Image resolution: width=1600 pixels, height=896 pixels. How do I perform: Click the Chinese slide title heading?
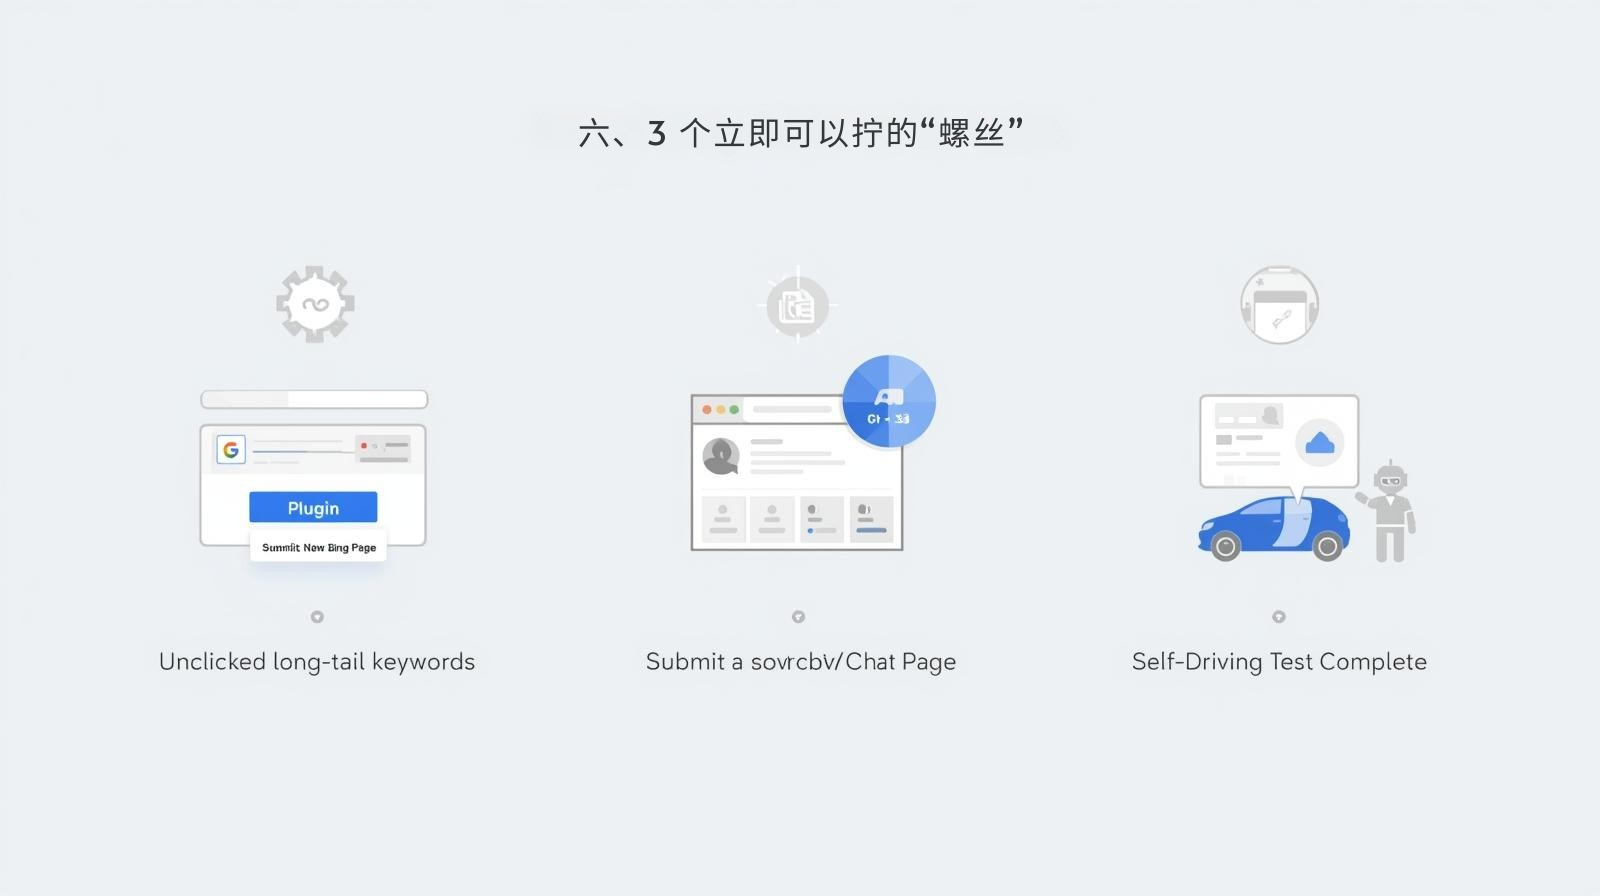tap(800, 133)
